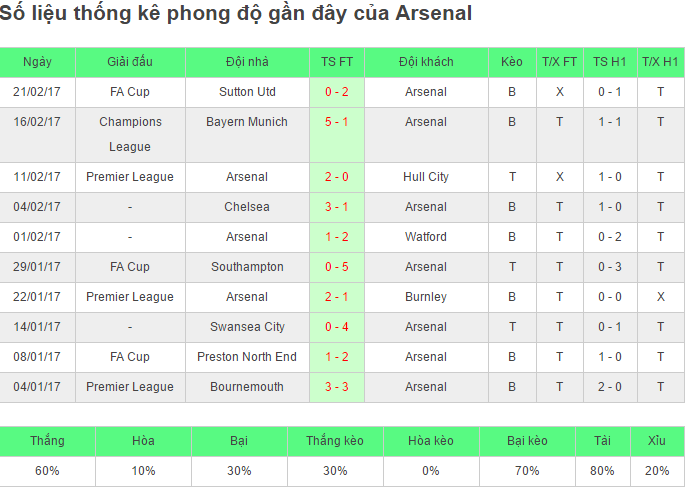Click Preston North End in the table
686x489 pixels.
coord(247,357)
